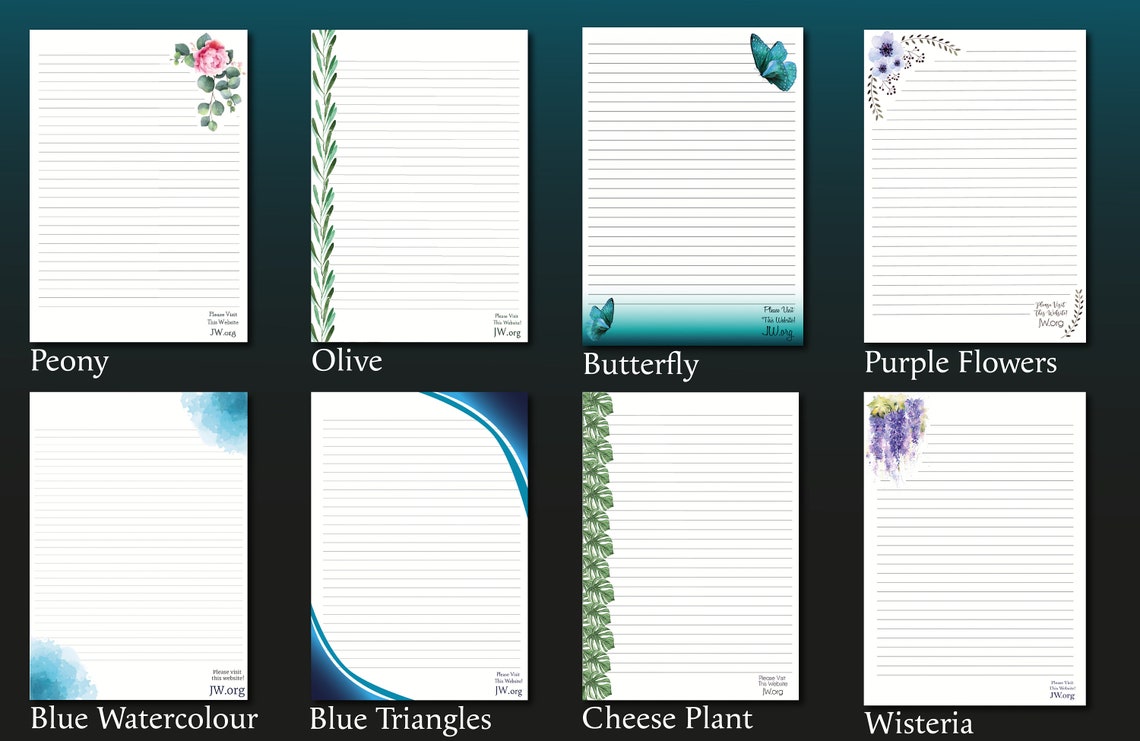This screenshot has height=741, width=1140.
Task: Select the Olive letter paper design
Action: coord(419,185)
